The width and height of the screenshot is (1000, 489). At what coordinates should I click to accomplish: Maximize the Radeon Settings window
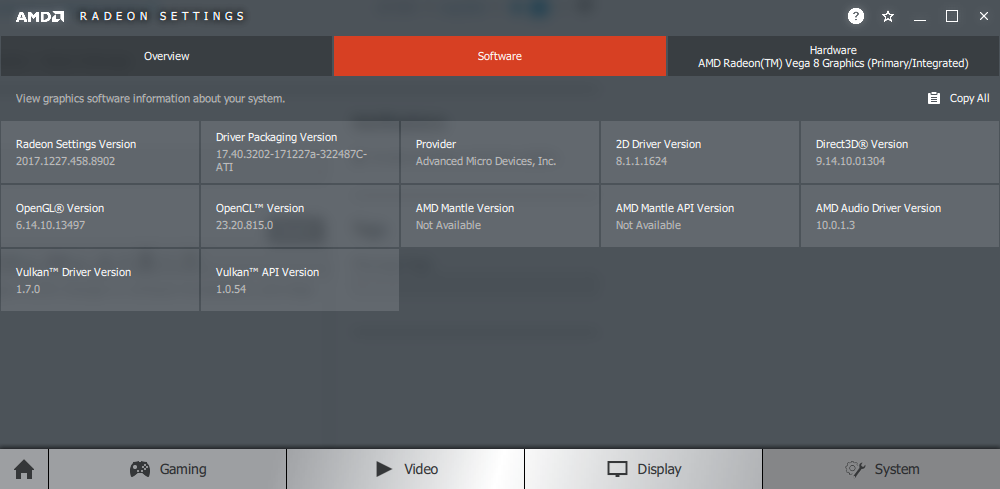point(952,17)
